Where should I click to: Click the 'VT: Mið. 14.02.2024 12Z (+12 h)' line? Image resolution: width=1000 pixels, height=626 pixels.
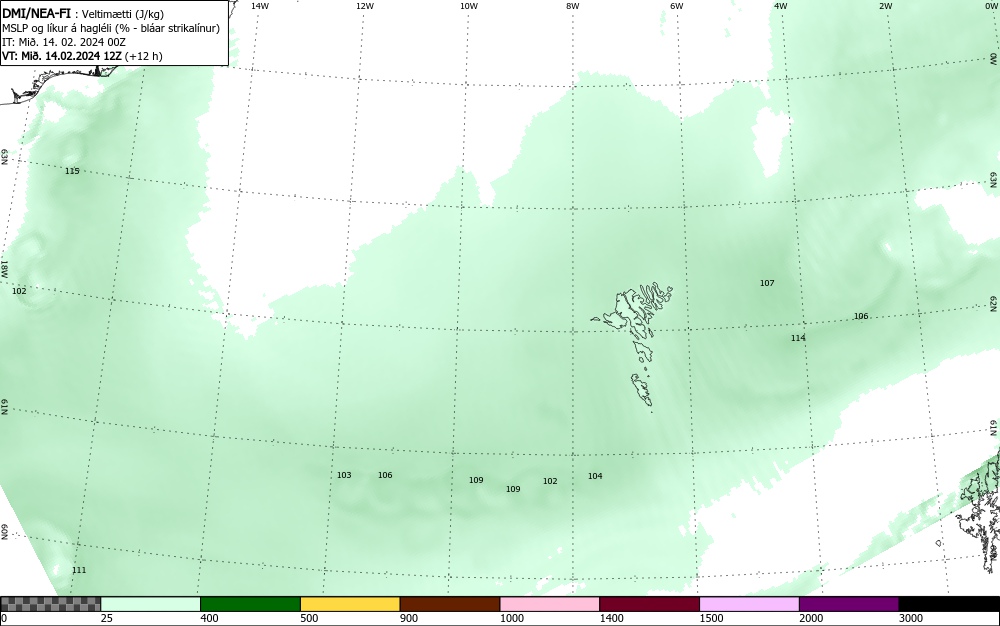(x=82, y=56)
